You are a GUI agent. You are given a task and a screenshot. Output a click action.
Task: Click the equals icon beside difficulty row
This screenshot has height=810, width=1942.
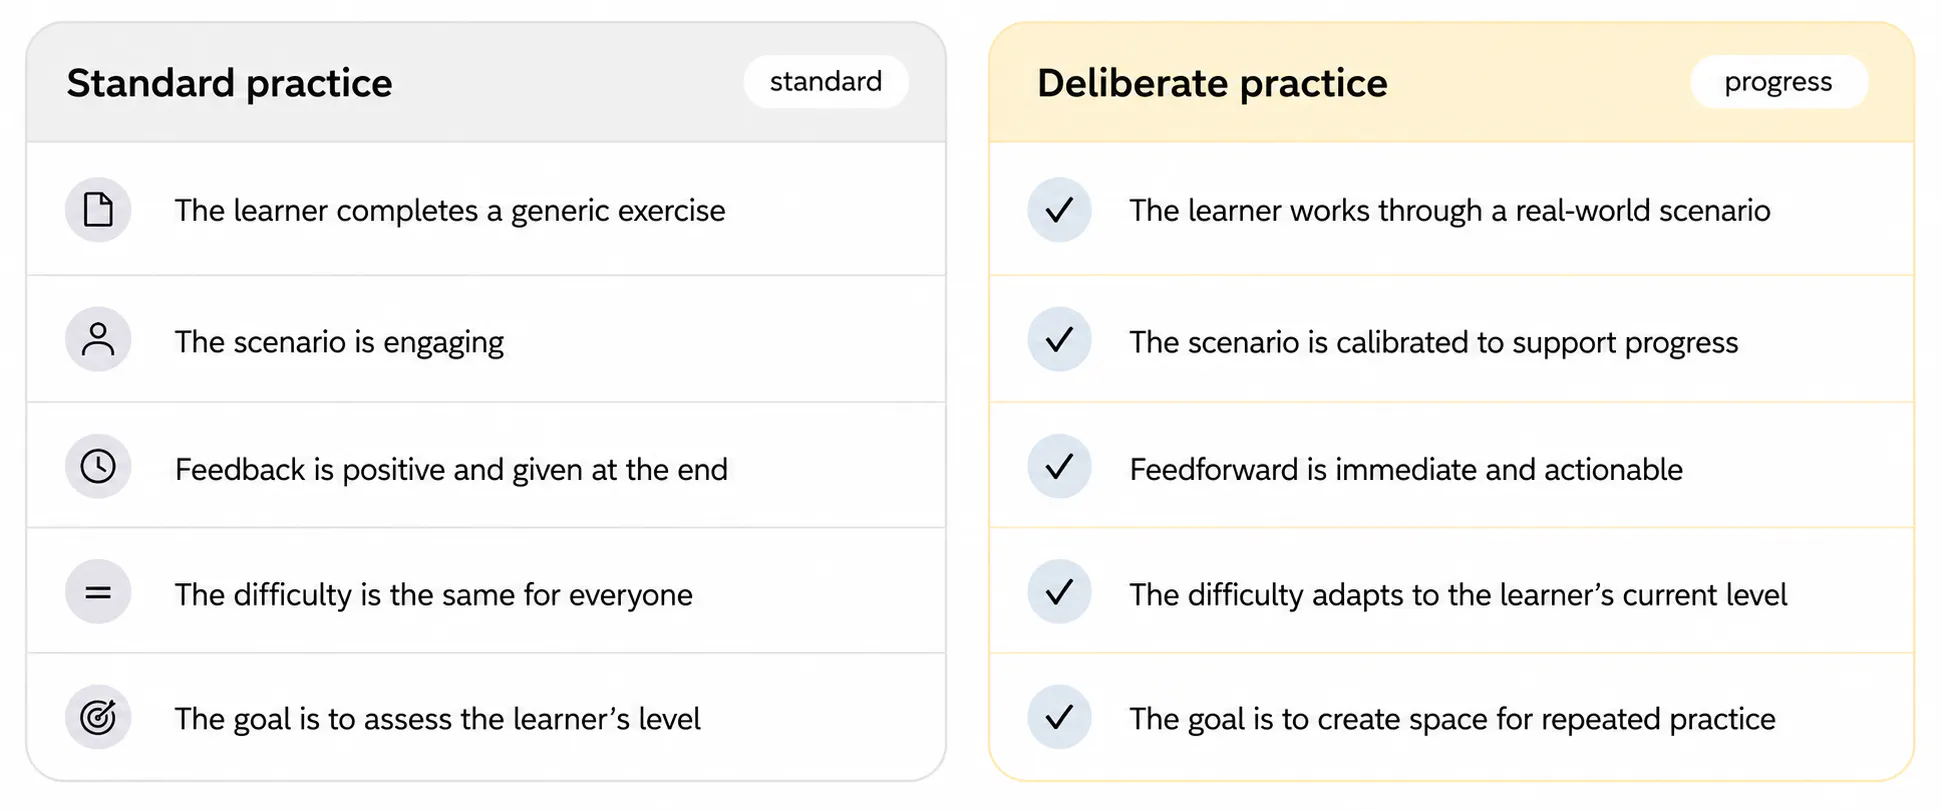(98, 592)
